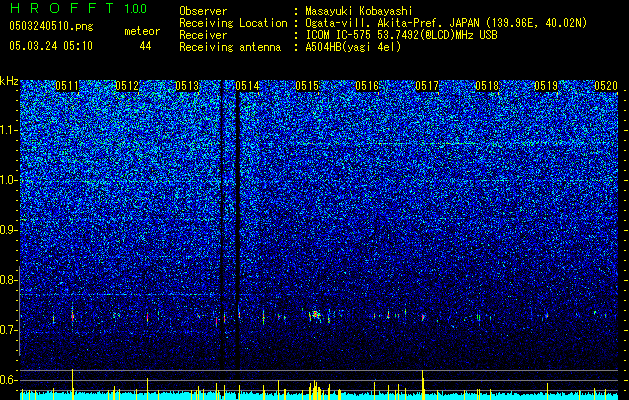Image resolution: width=629 pixels, height=400 pixels.
Task: Click the 'meteor' label
Action: coord(142,31)
